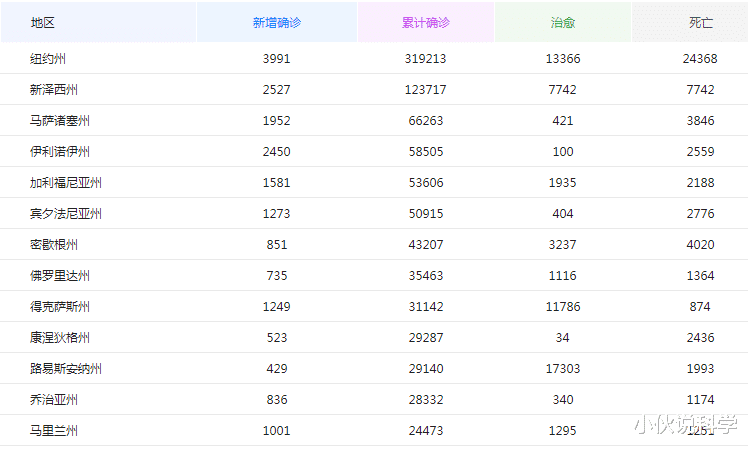Click new cases value 1952
The width and height of the screenshot is (748, 449).
tap(277, 121)
